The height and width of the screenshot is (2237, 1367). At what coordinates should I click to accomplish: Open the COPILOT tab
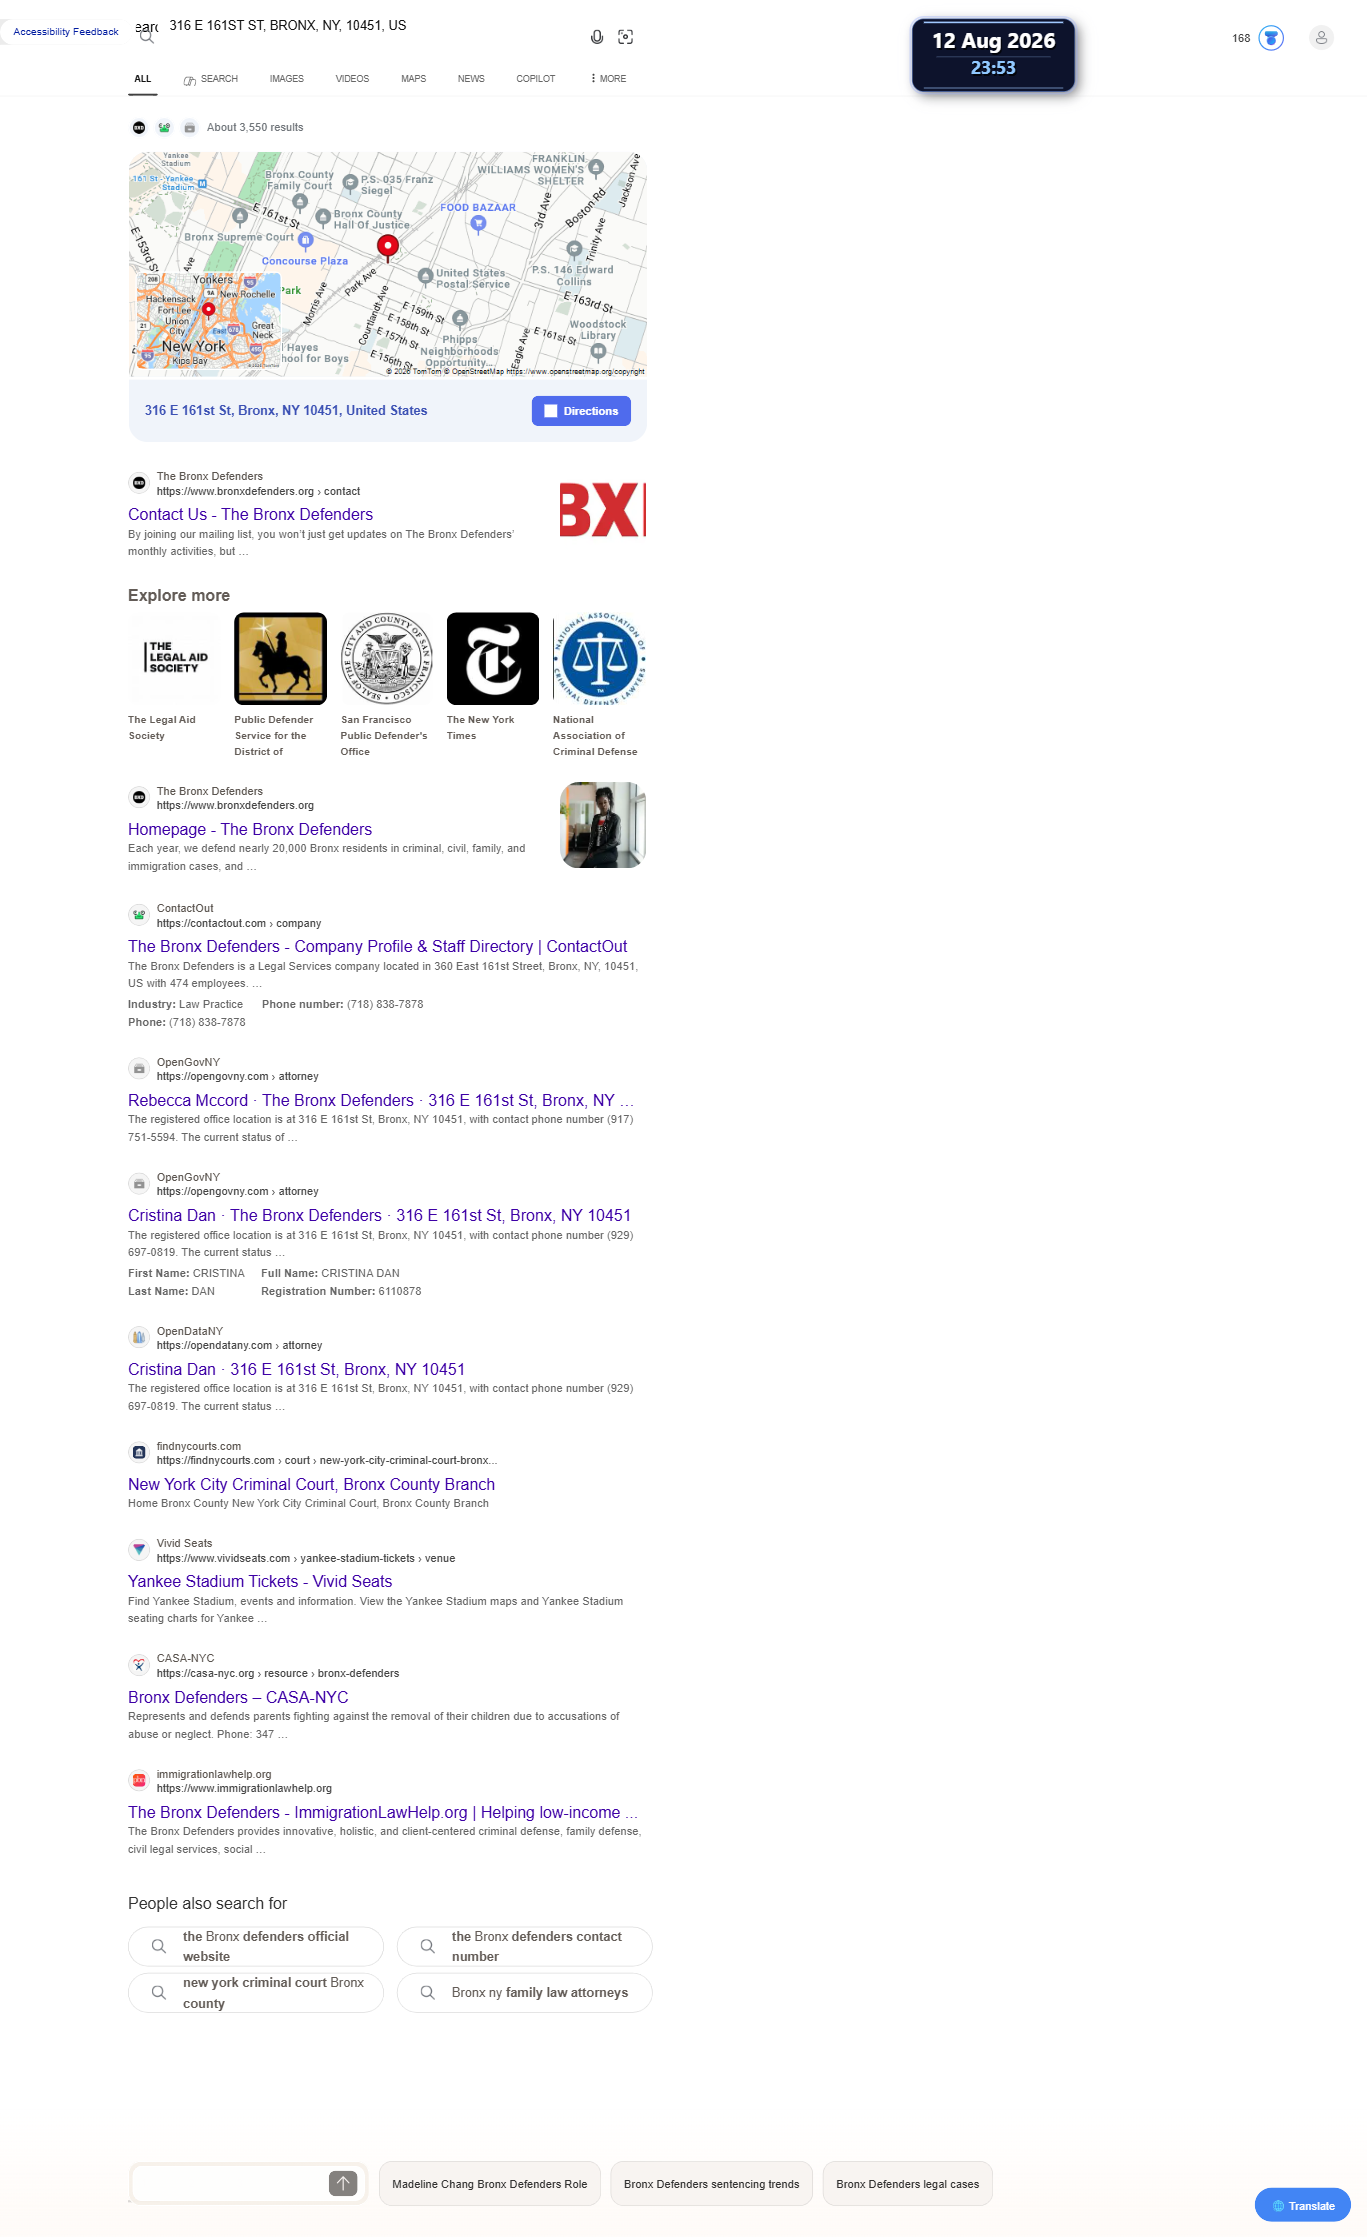[x=536, y=79]
